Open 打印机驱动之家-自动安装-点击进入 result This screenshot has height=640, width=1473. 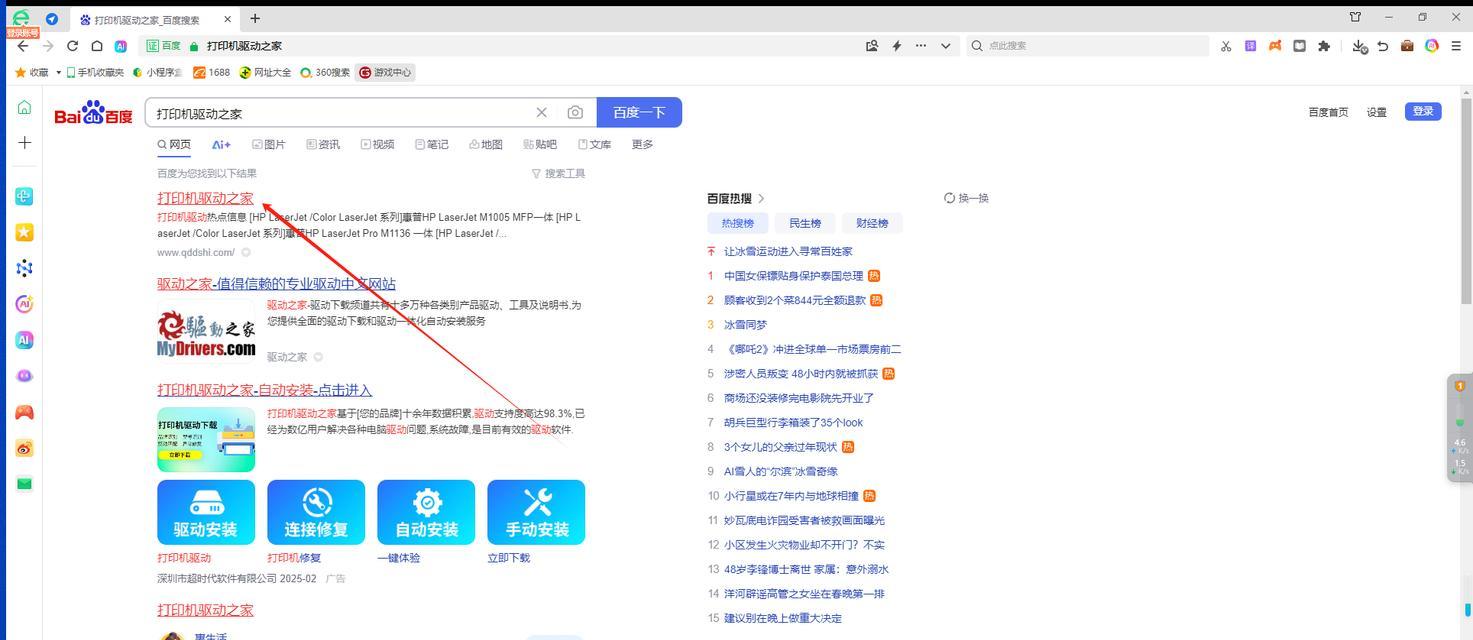(x=264, y=390)
